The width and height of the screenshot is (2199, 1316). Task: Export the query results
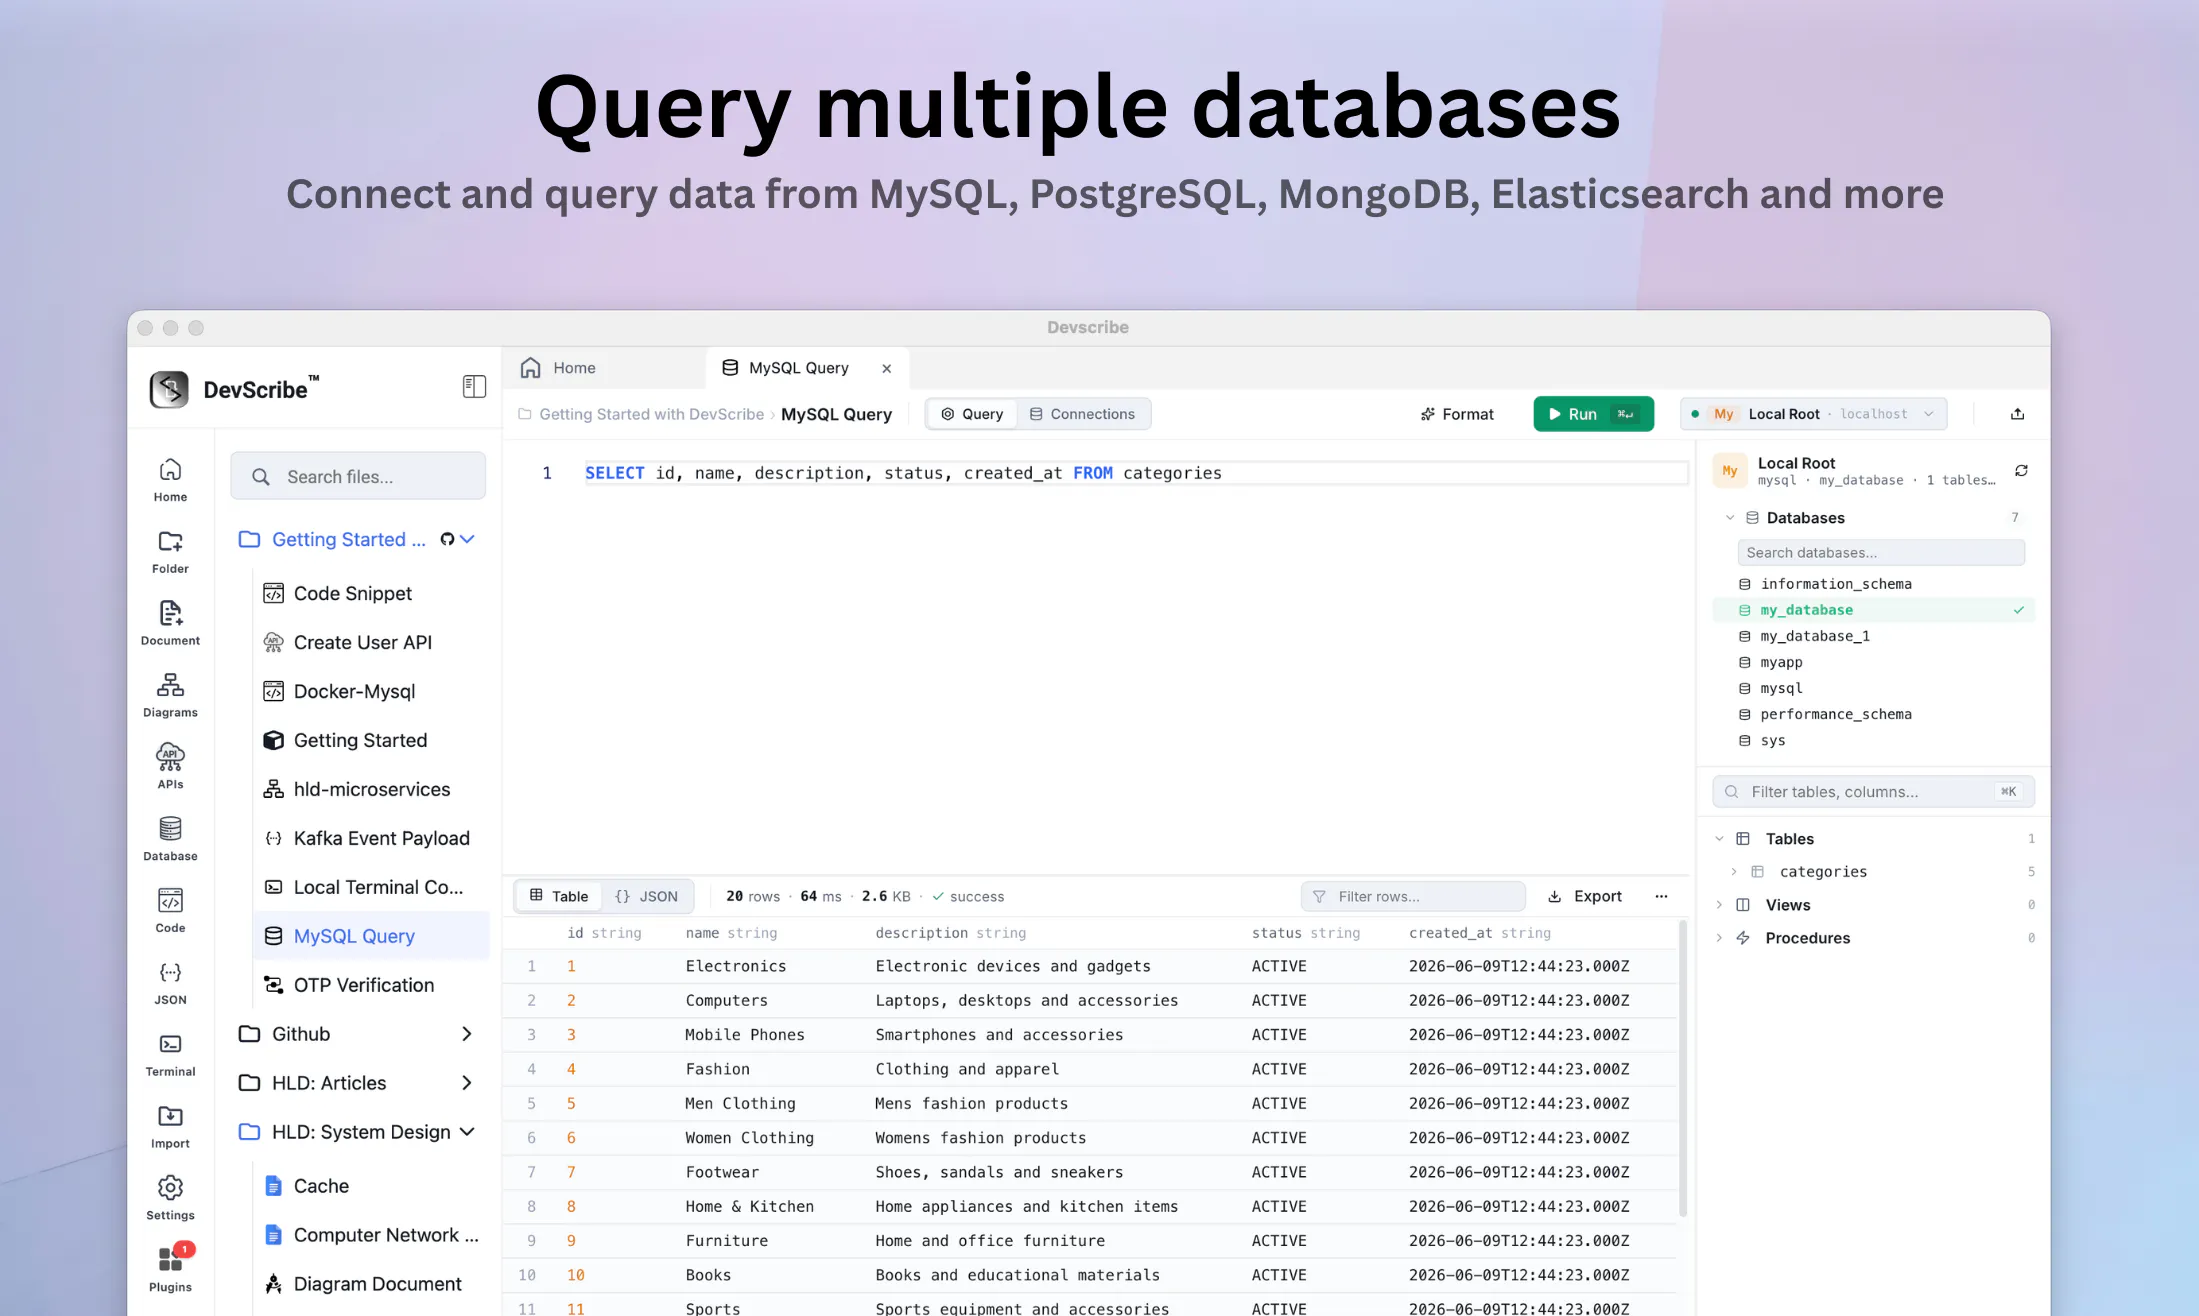tap(1585, 896)
